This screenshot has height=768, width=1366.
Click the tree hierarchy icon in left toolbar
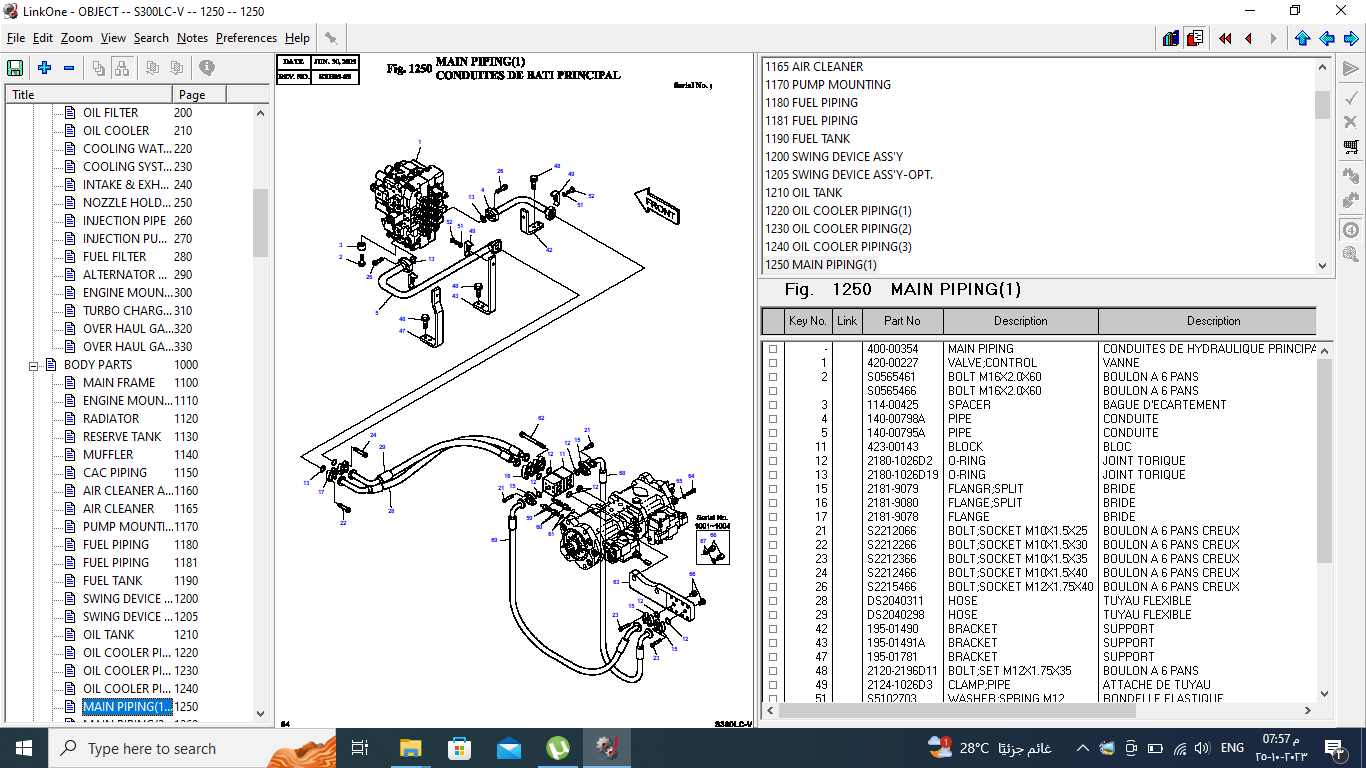122,68
